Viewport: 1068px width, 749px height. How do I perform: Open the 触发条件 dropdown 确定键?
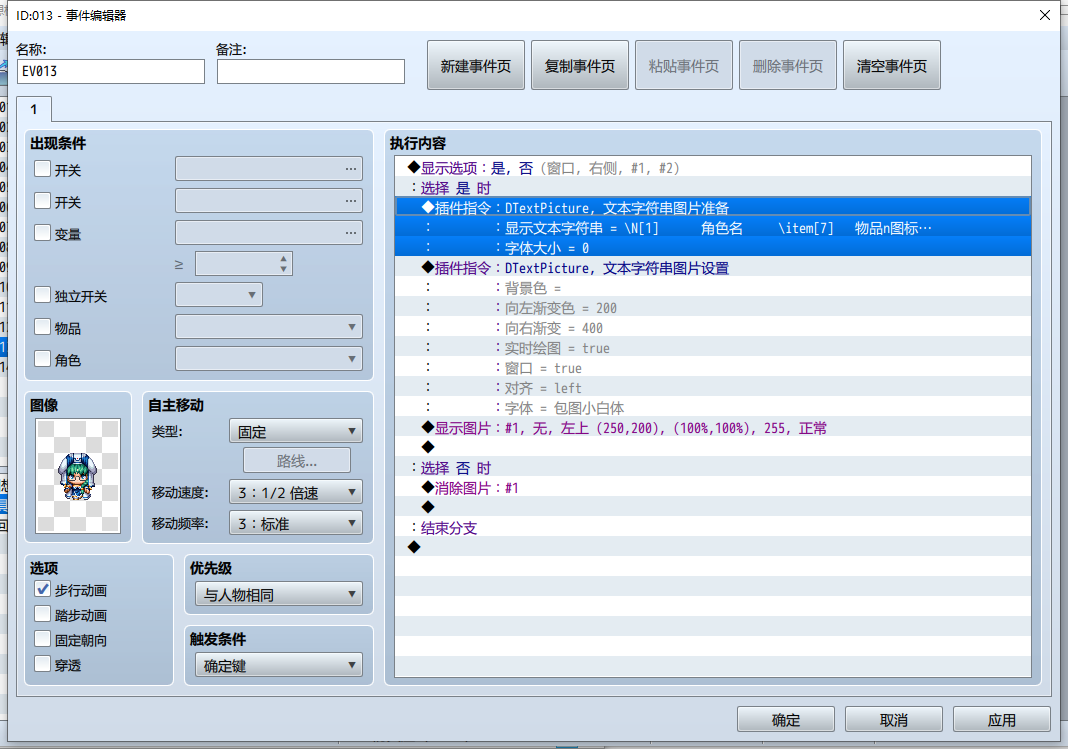pos(279,665)
